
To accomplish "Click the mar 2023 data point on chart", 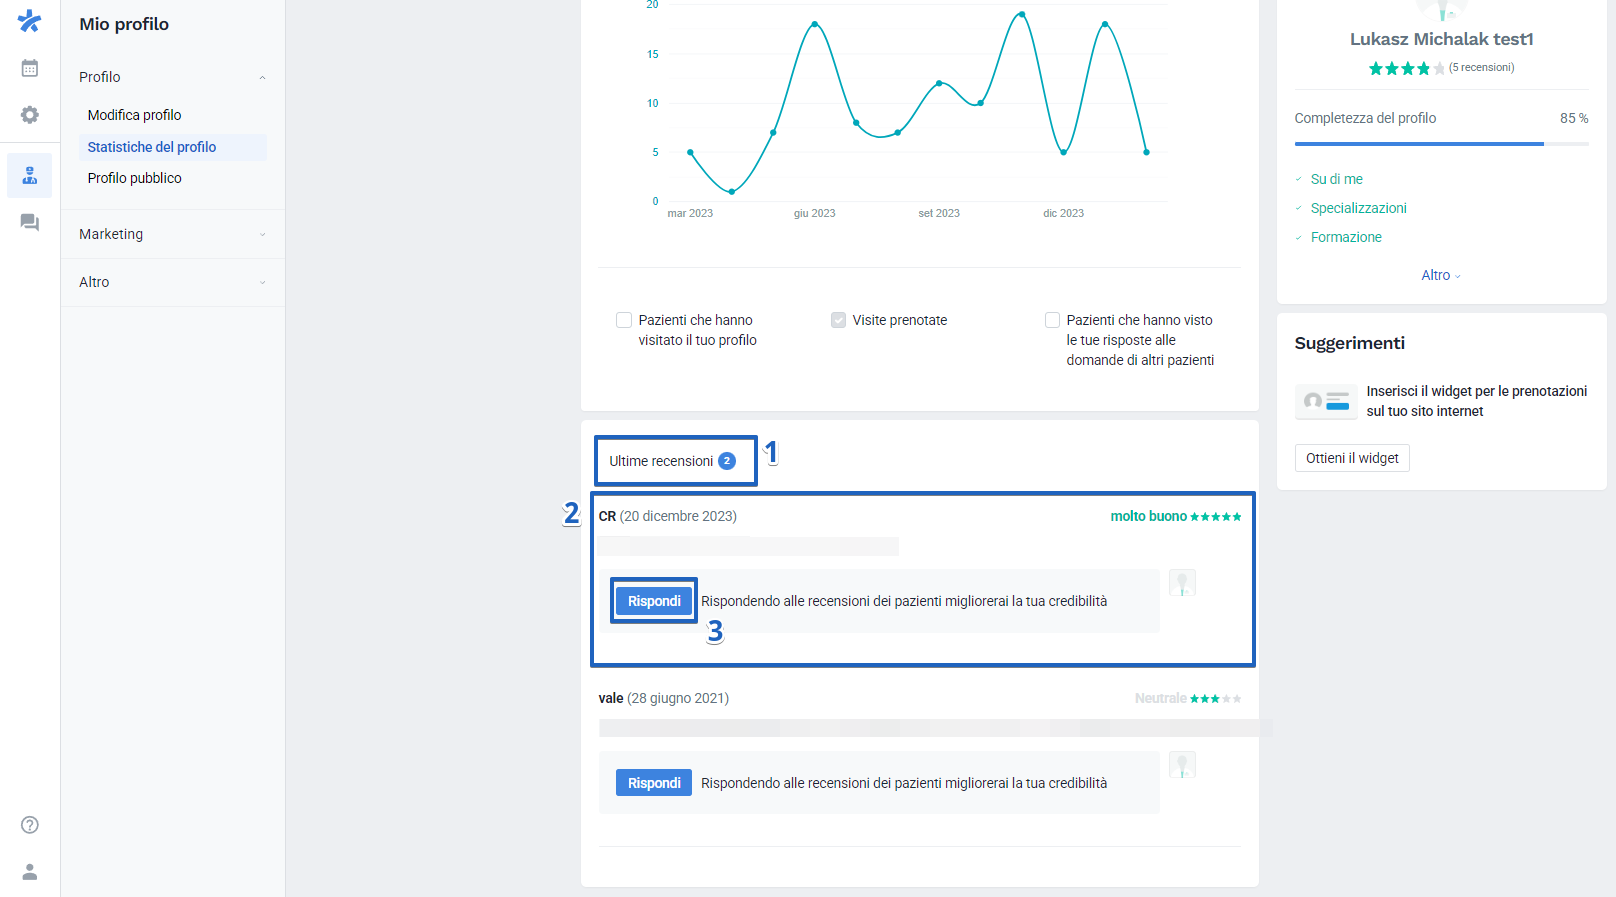I will tap(690, 152).
